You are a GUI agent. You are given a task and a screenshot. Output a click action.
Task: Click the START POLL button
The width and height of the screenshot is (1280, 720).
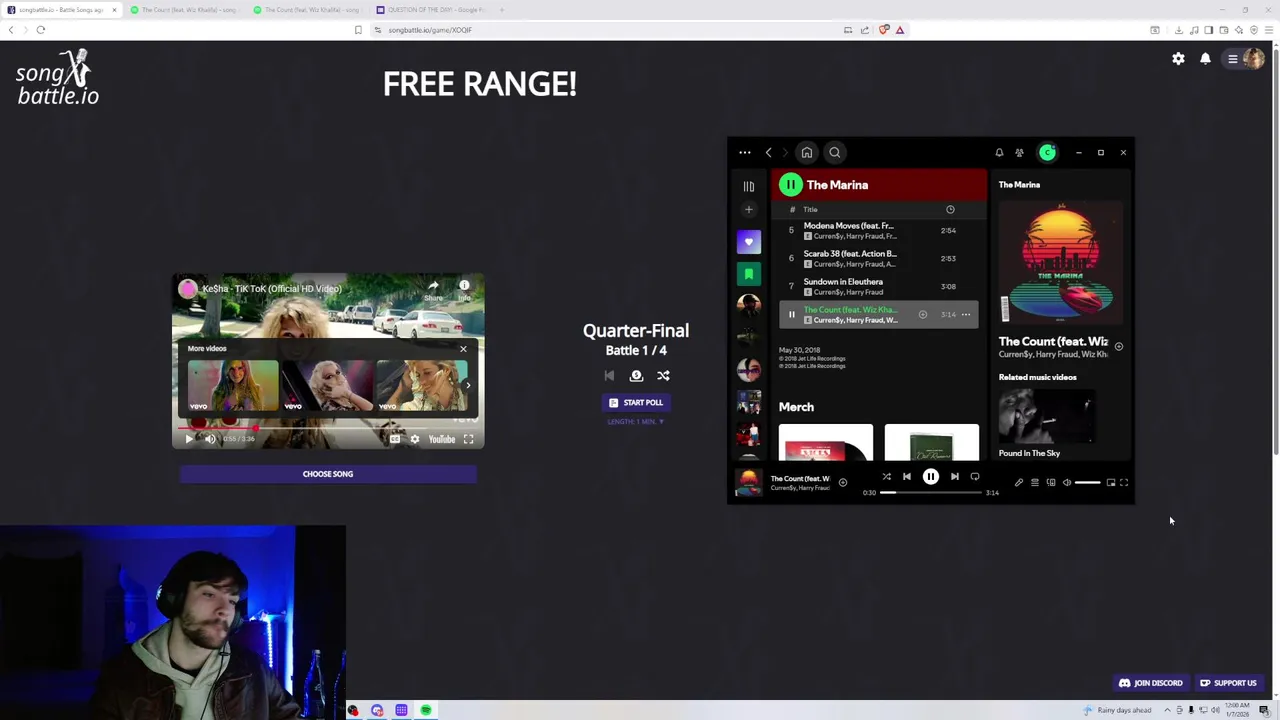click(x=636, y=403)
